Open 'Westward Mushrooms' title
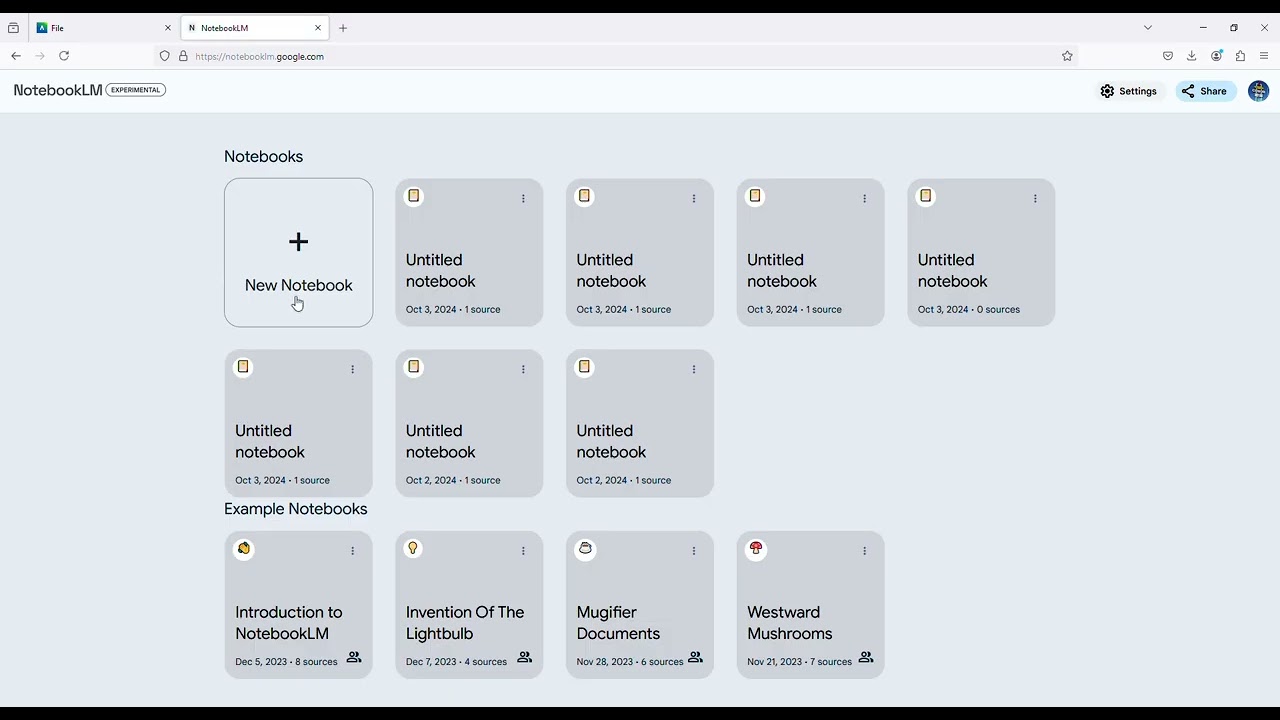The height and width of the screenshot is (720, 1280). pyautogui.click(x=790, y=623)
